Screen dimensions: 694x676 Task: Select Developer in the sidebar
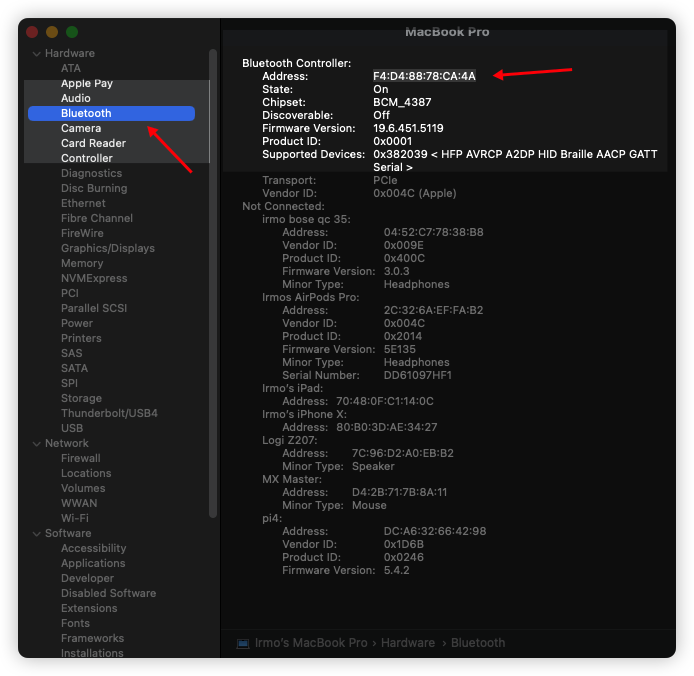pos(88,579)
